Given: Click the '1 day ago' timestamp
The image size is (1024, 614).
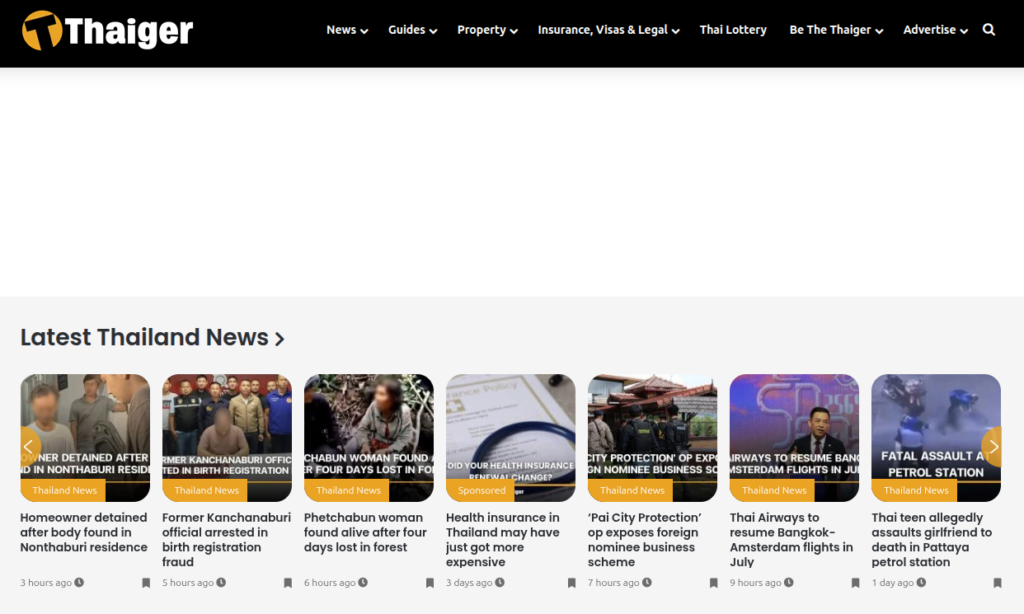Looking at the screenshot, I should [x=892, y=583].
